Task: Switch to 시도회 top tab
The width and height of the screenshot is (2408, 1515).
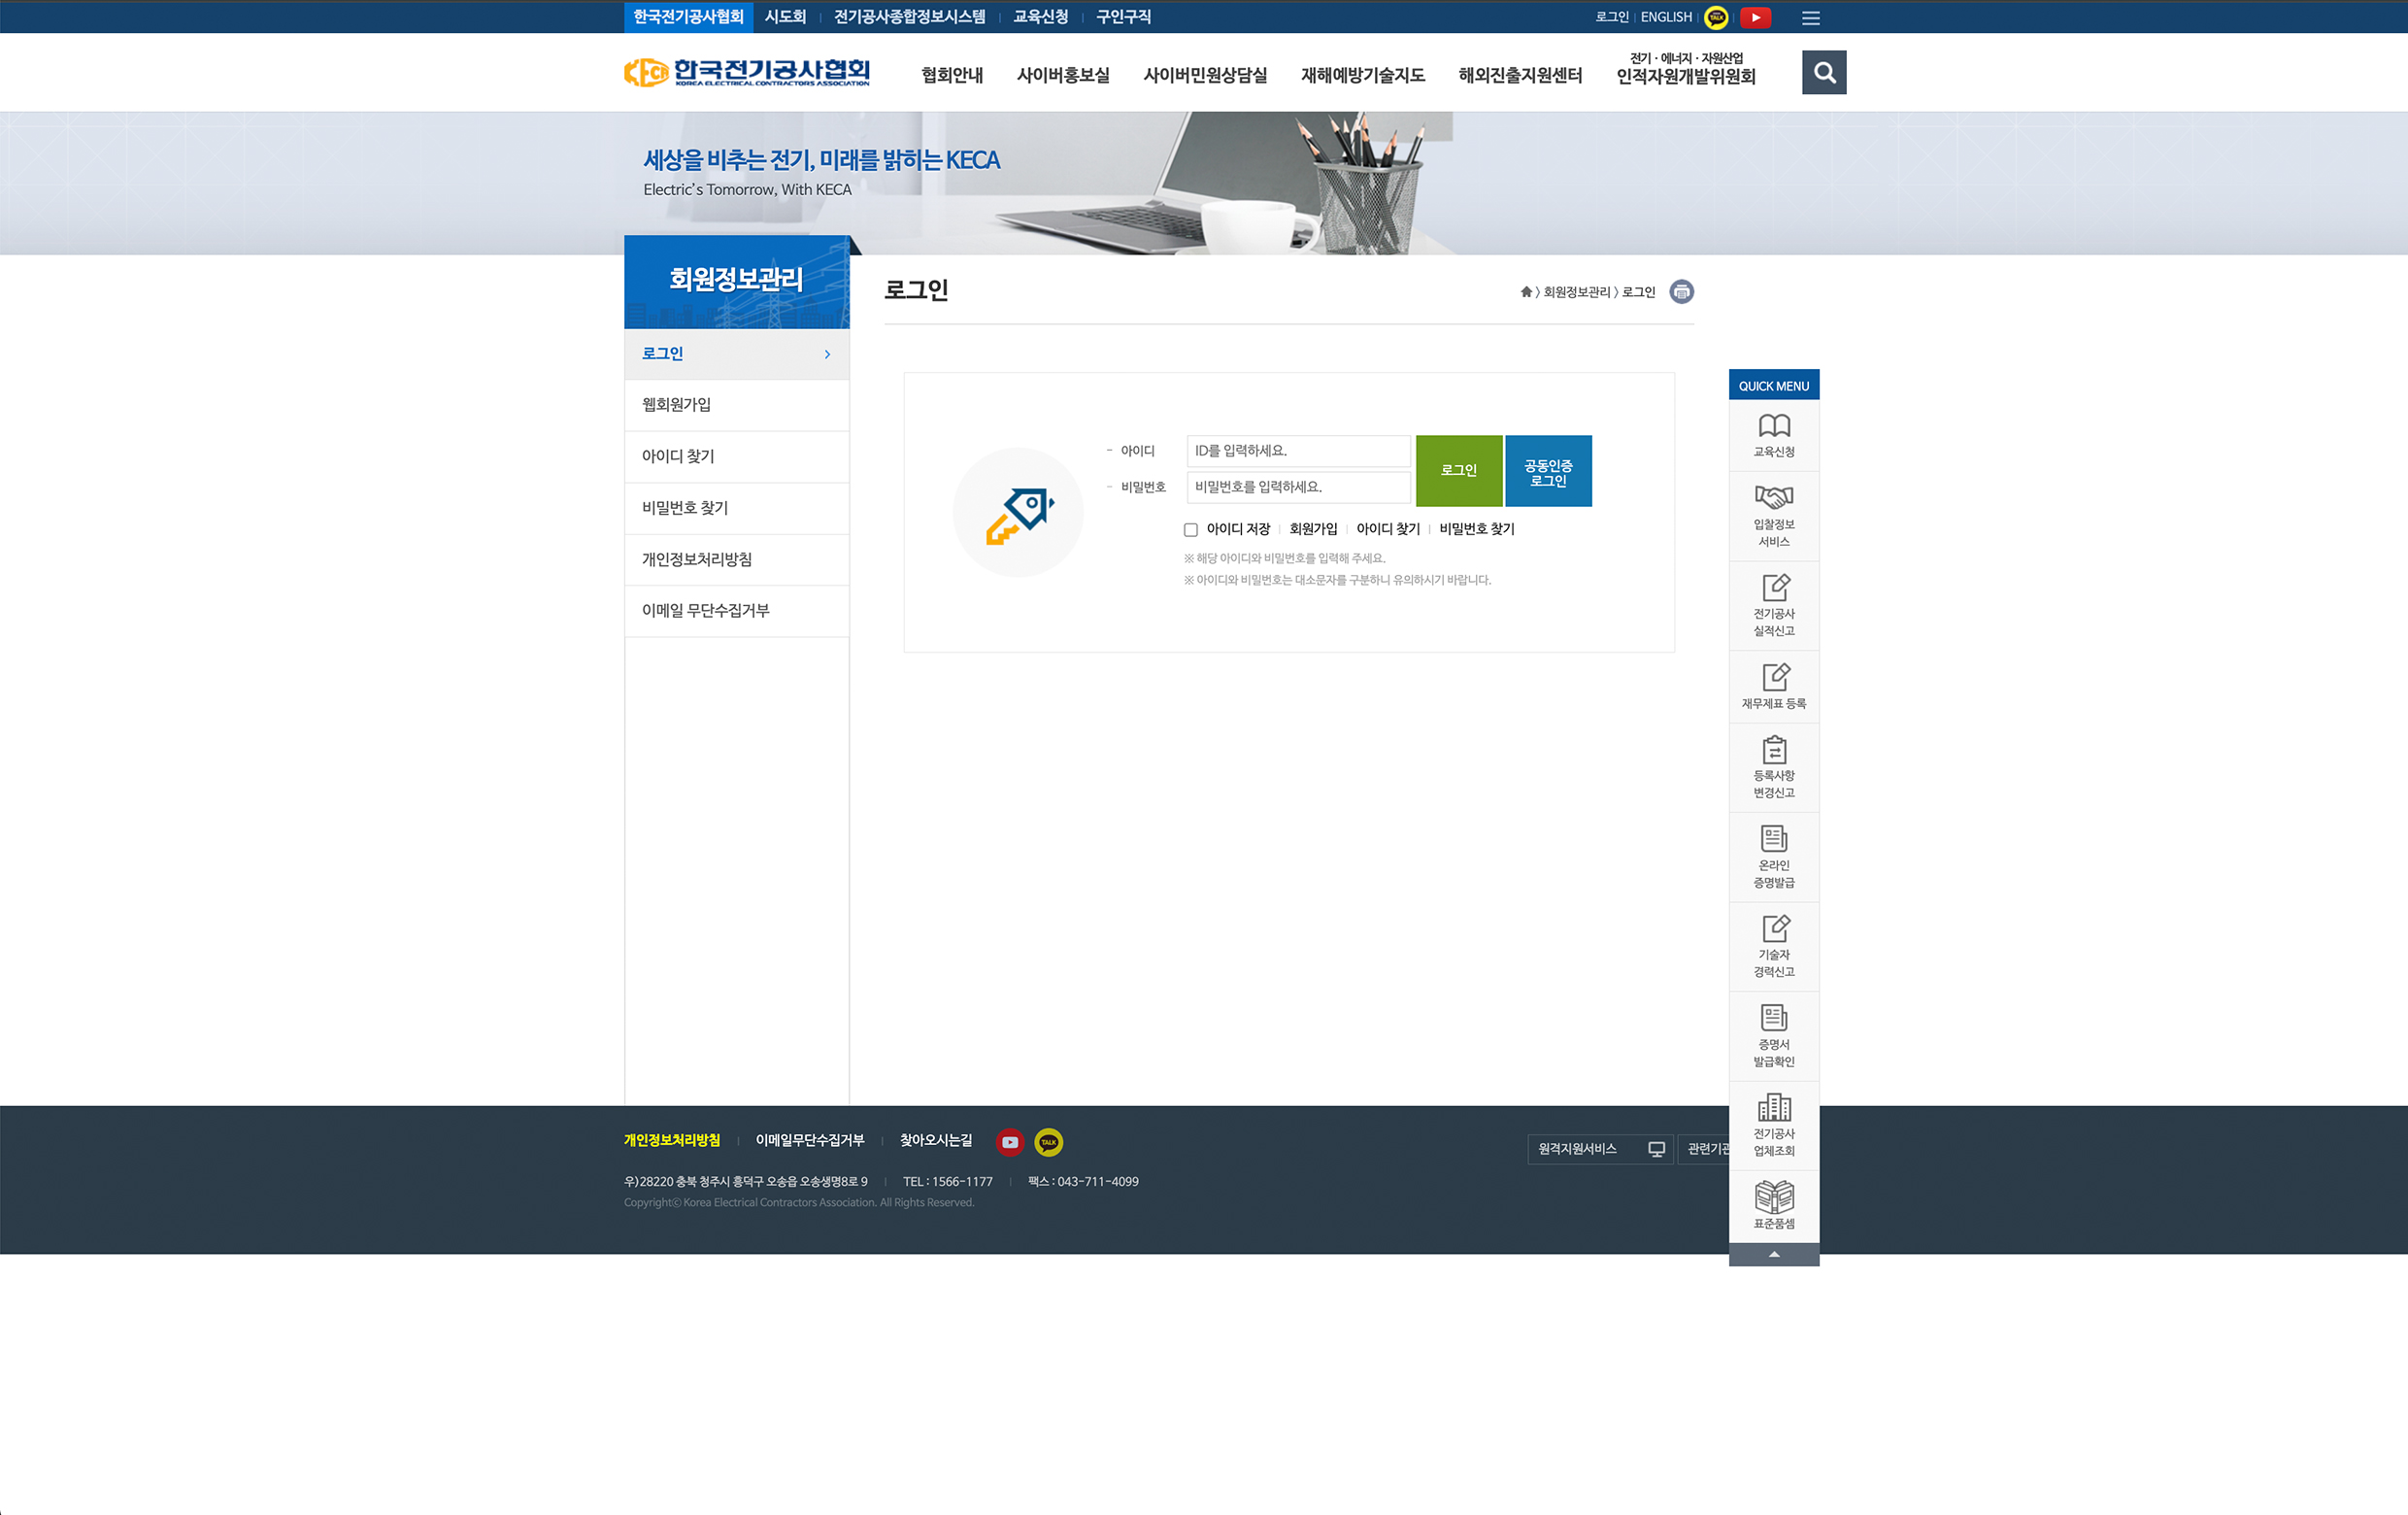Action: coord(785,17)
